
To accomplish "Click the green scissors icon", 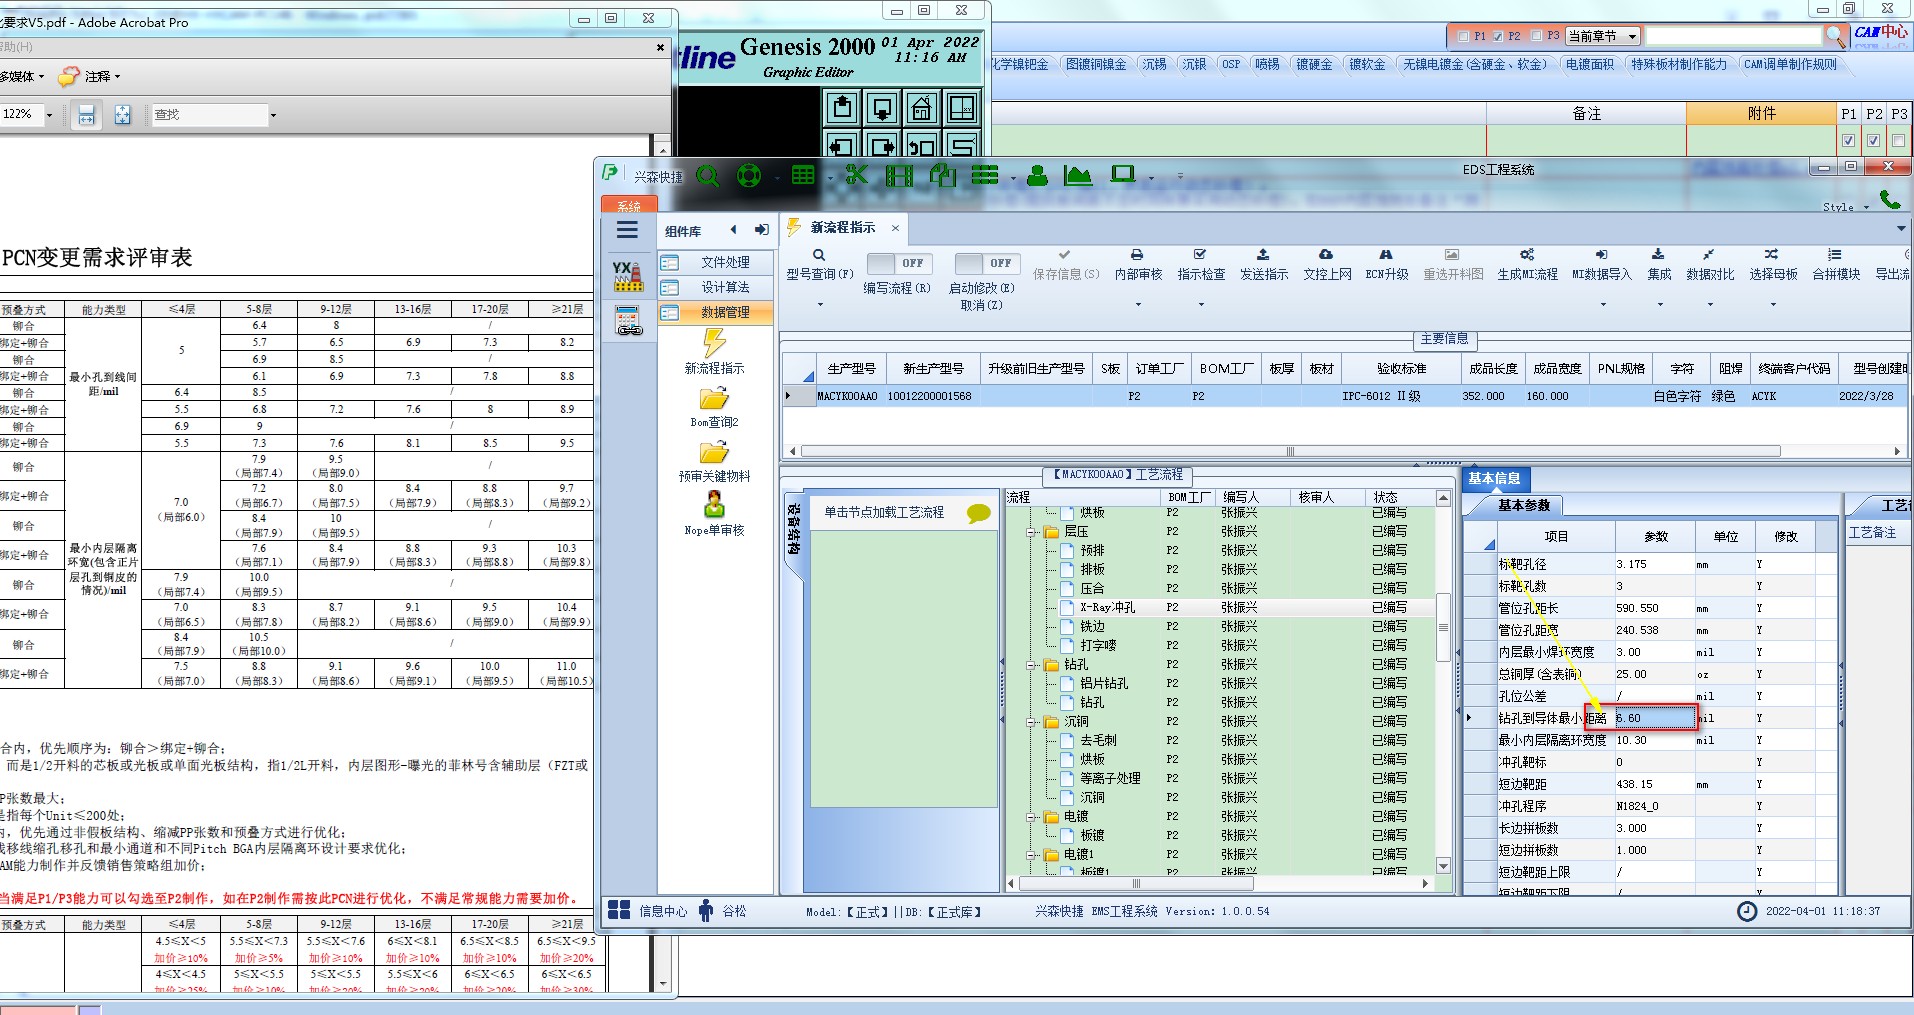I will click(x=857, y=176).
